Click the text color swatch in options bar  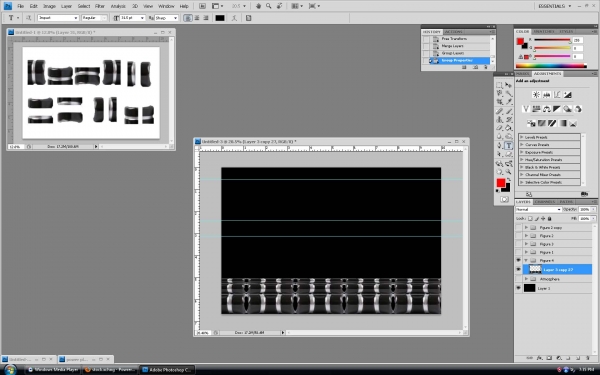(220, 18)
